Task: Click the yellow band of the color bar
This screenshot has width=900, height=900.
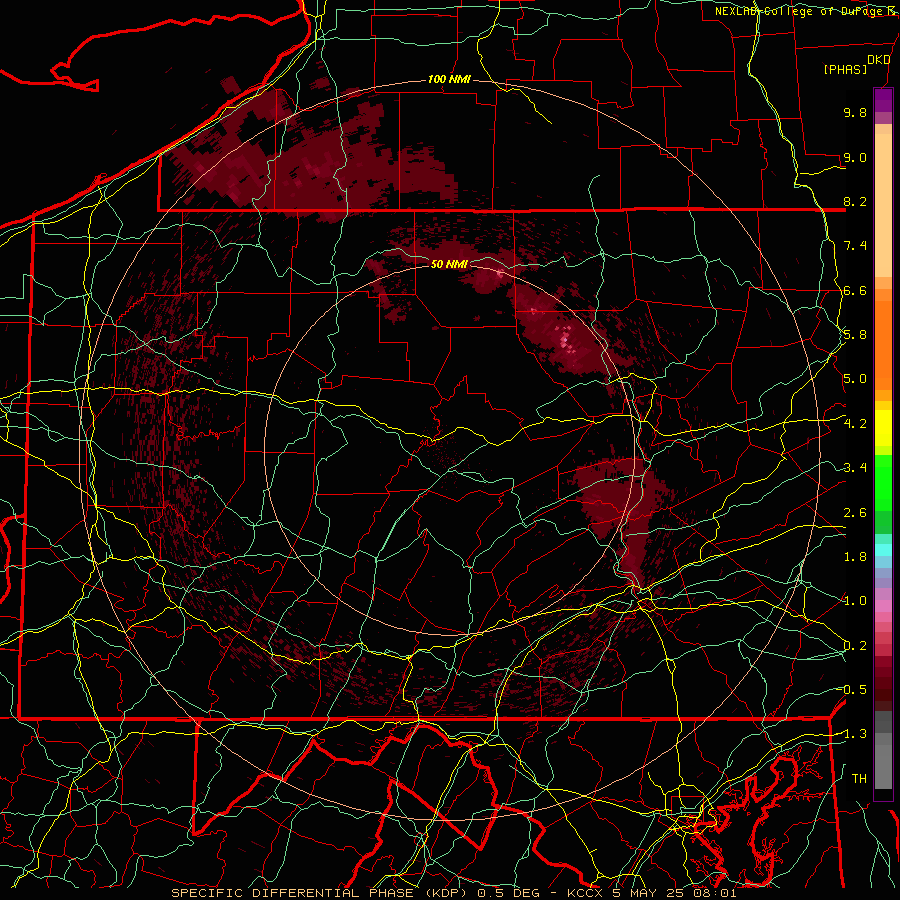Action: pyautogui.click(x=883, y=428)
